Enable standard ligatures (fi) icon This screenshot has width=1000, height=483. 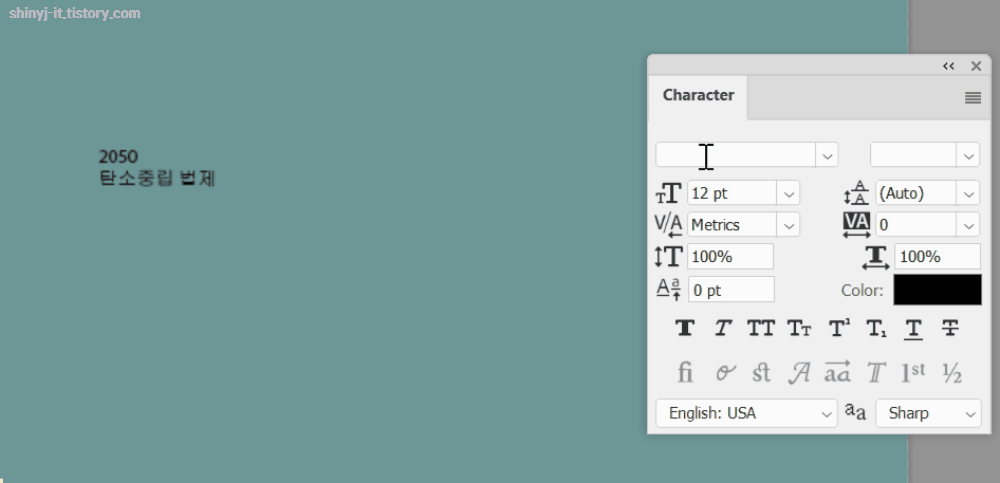point(685,372)
